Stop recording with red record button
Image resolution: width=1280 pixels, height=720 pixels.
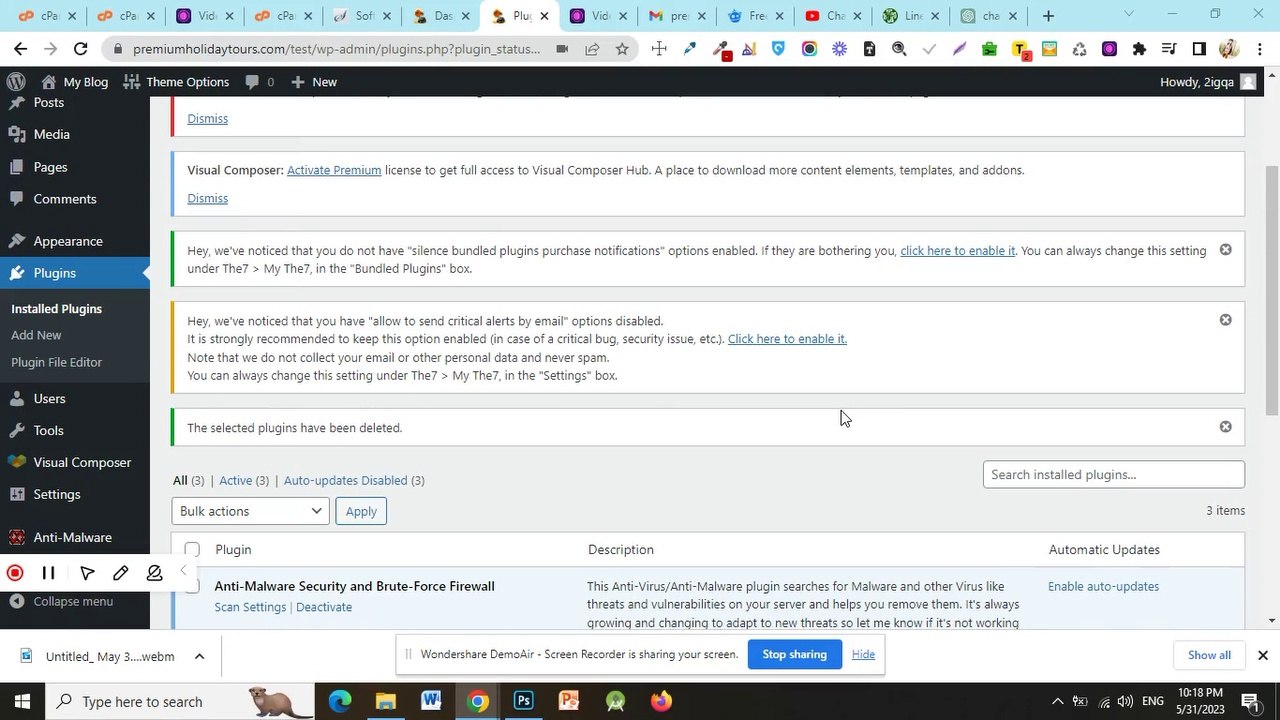point(15,573)
